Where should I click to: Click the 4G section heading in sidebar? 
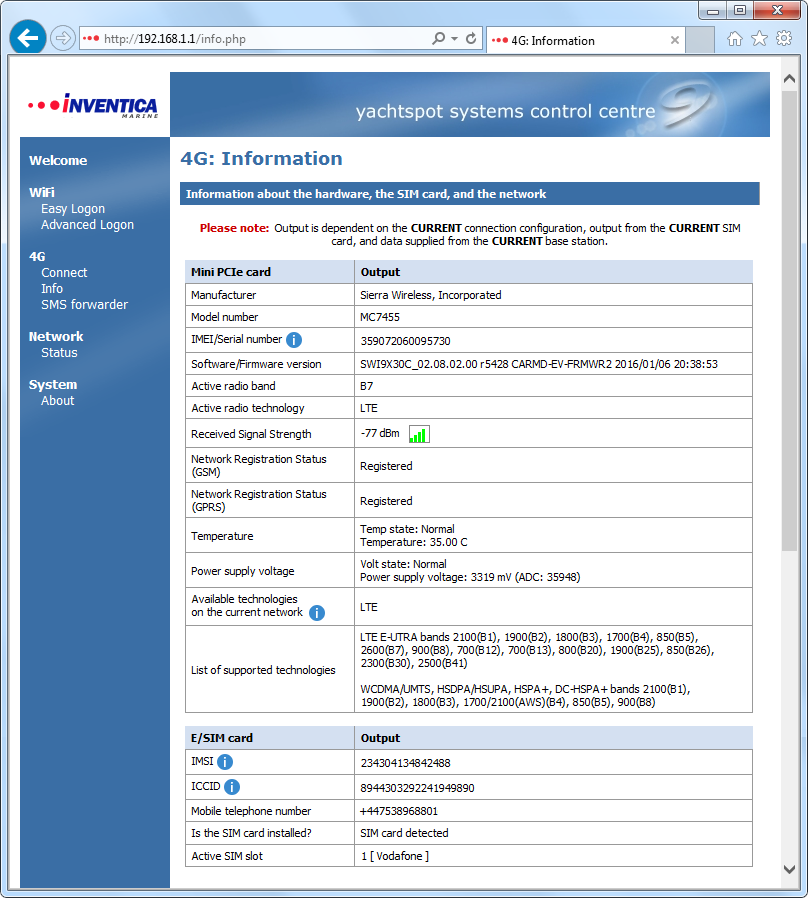click(37, 257)
